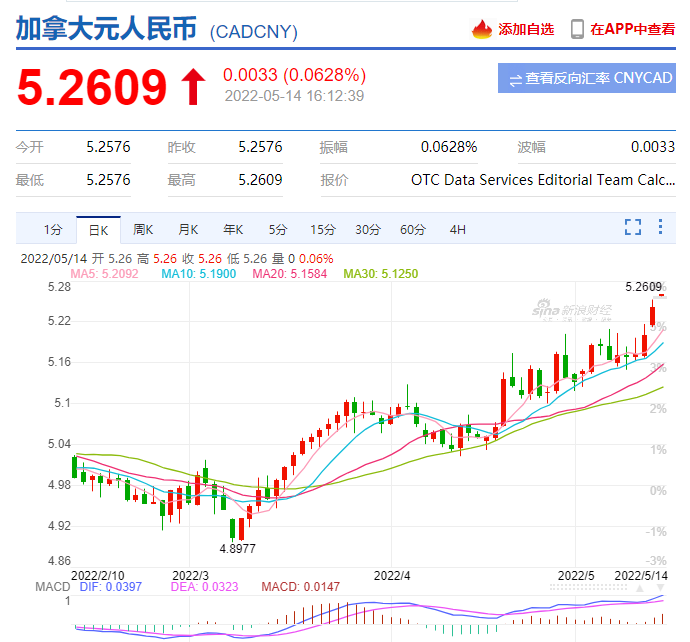The width and height of the screenshot is (690, 642).
Task: Click the chart range dotted scrollbar
Action: point(590,587)
